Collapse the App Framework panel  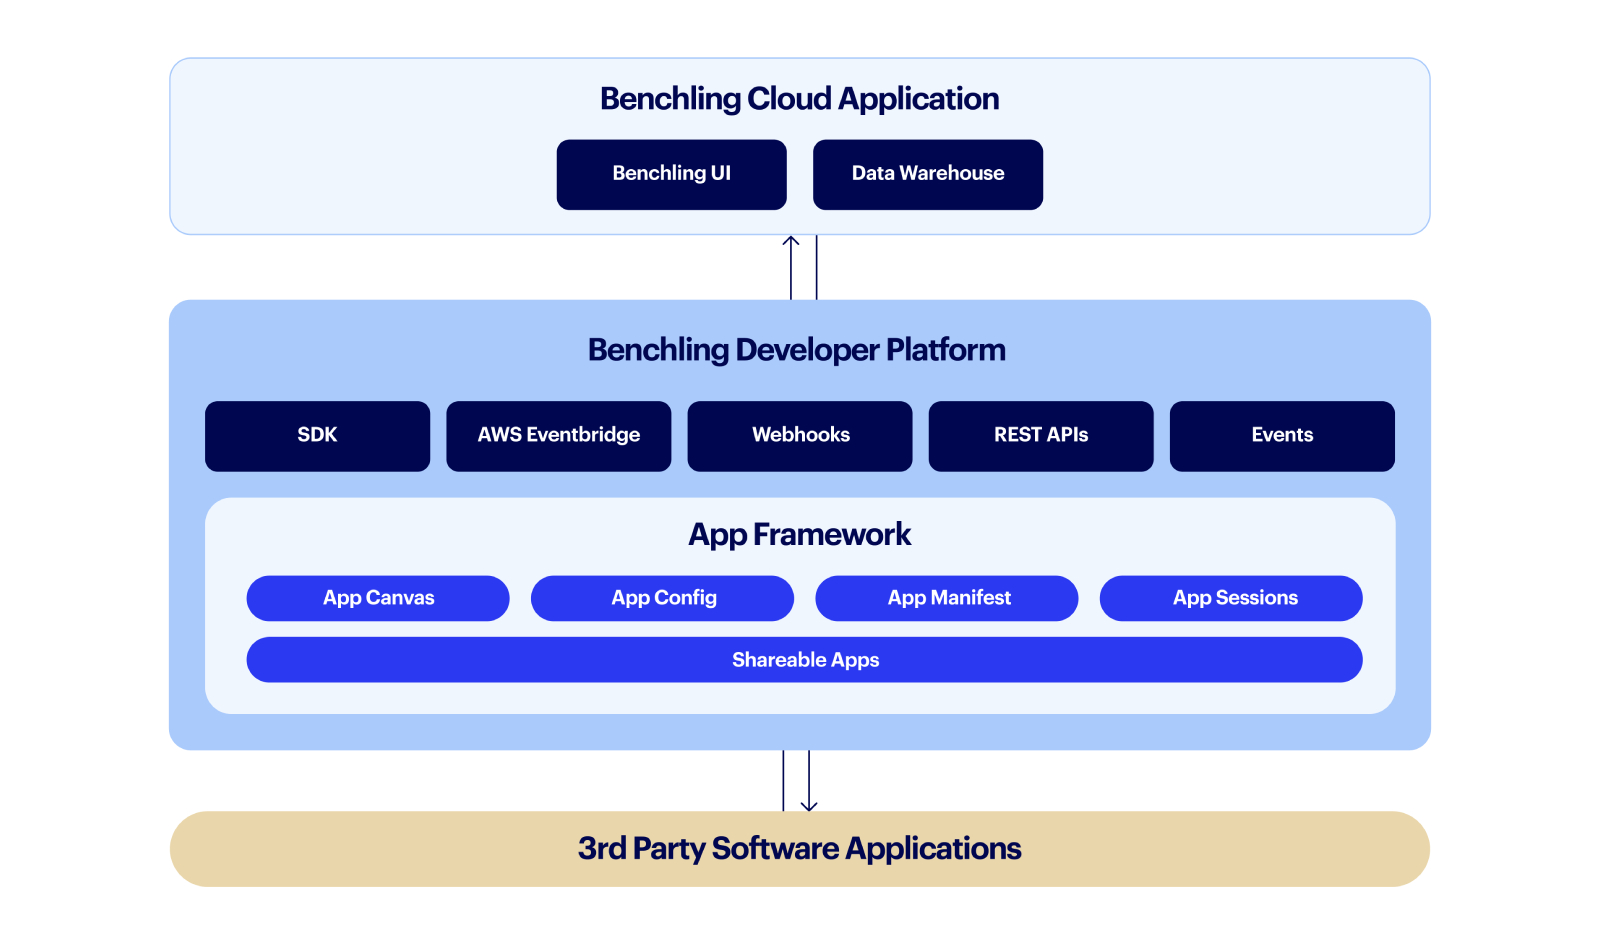(x=799, y=534)
